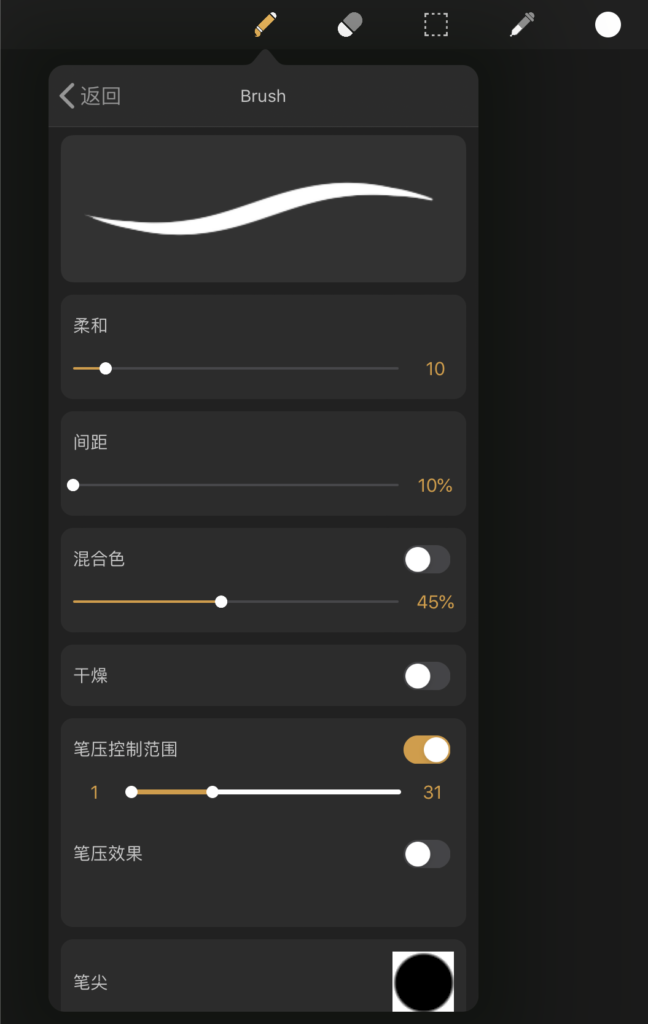Screen dimensions: 648x1024
Task: Activate the dashed rectangle selection tool
Action: click(436, 25)
